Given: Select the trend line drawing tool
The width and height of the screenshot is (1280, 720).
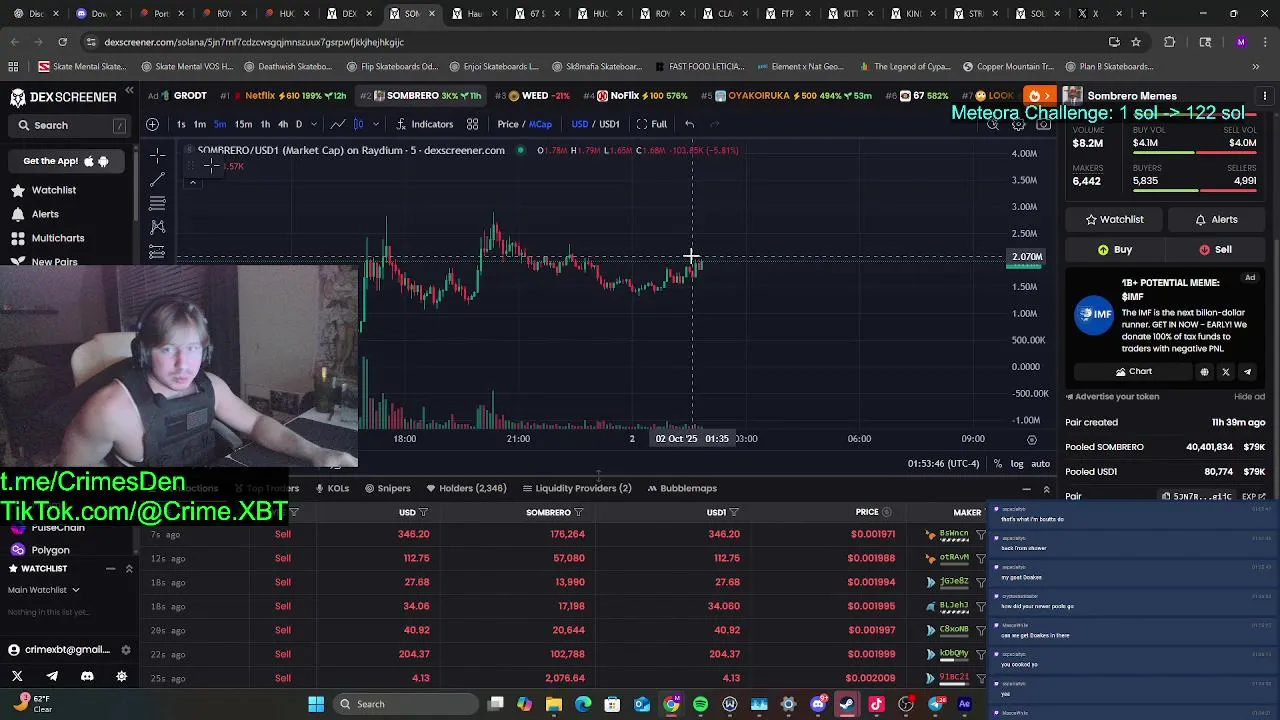Looking at the screenshot, I should (157, 179).
